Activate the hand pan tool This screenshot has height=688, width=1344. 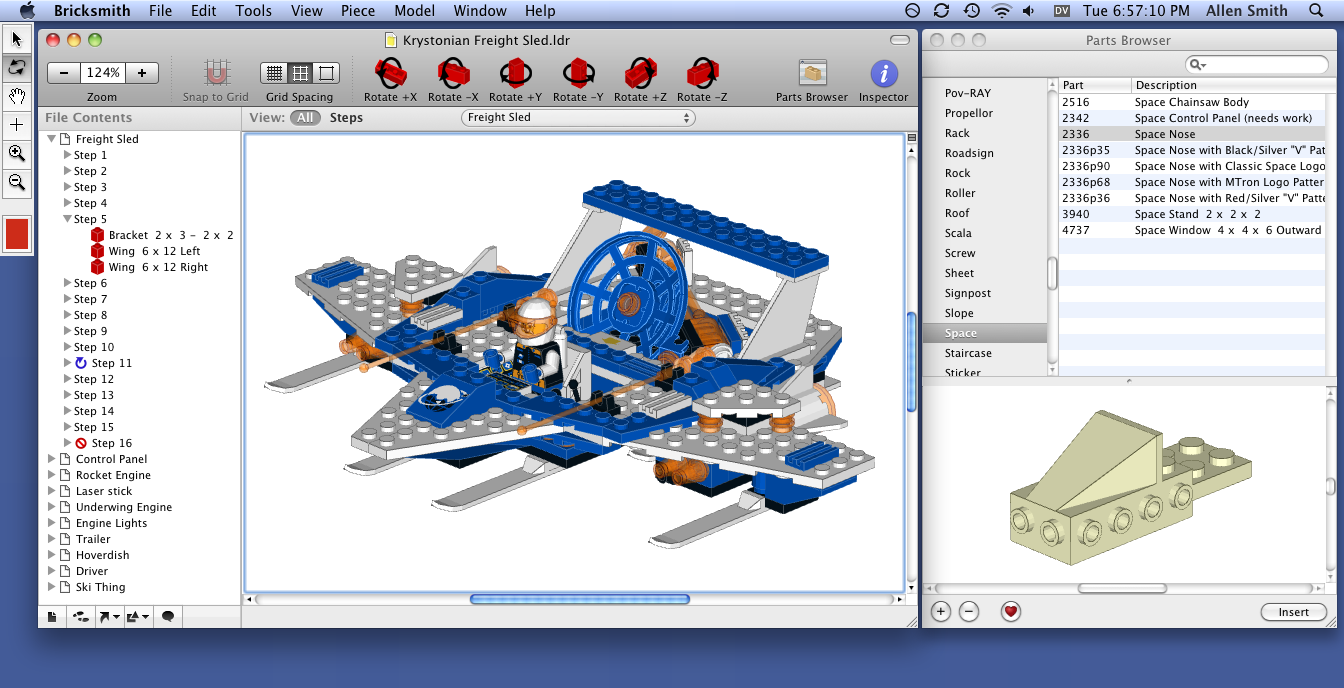point(15,96)
